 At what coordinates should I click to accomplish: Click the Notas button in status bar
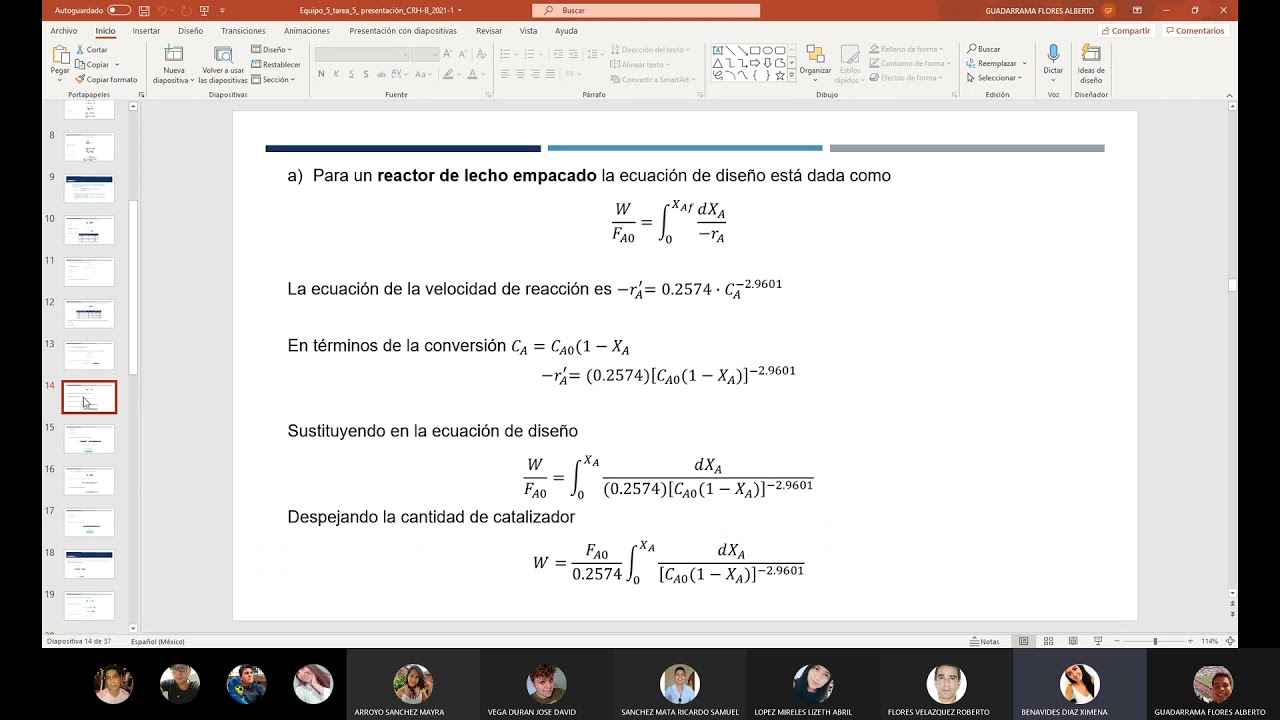(984, 641)
